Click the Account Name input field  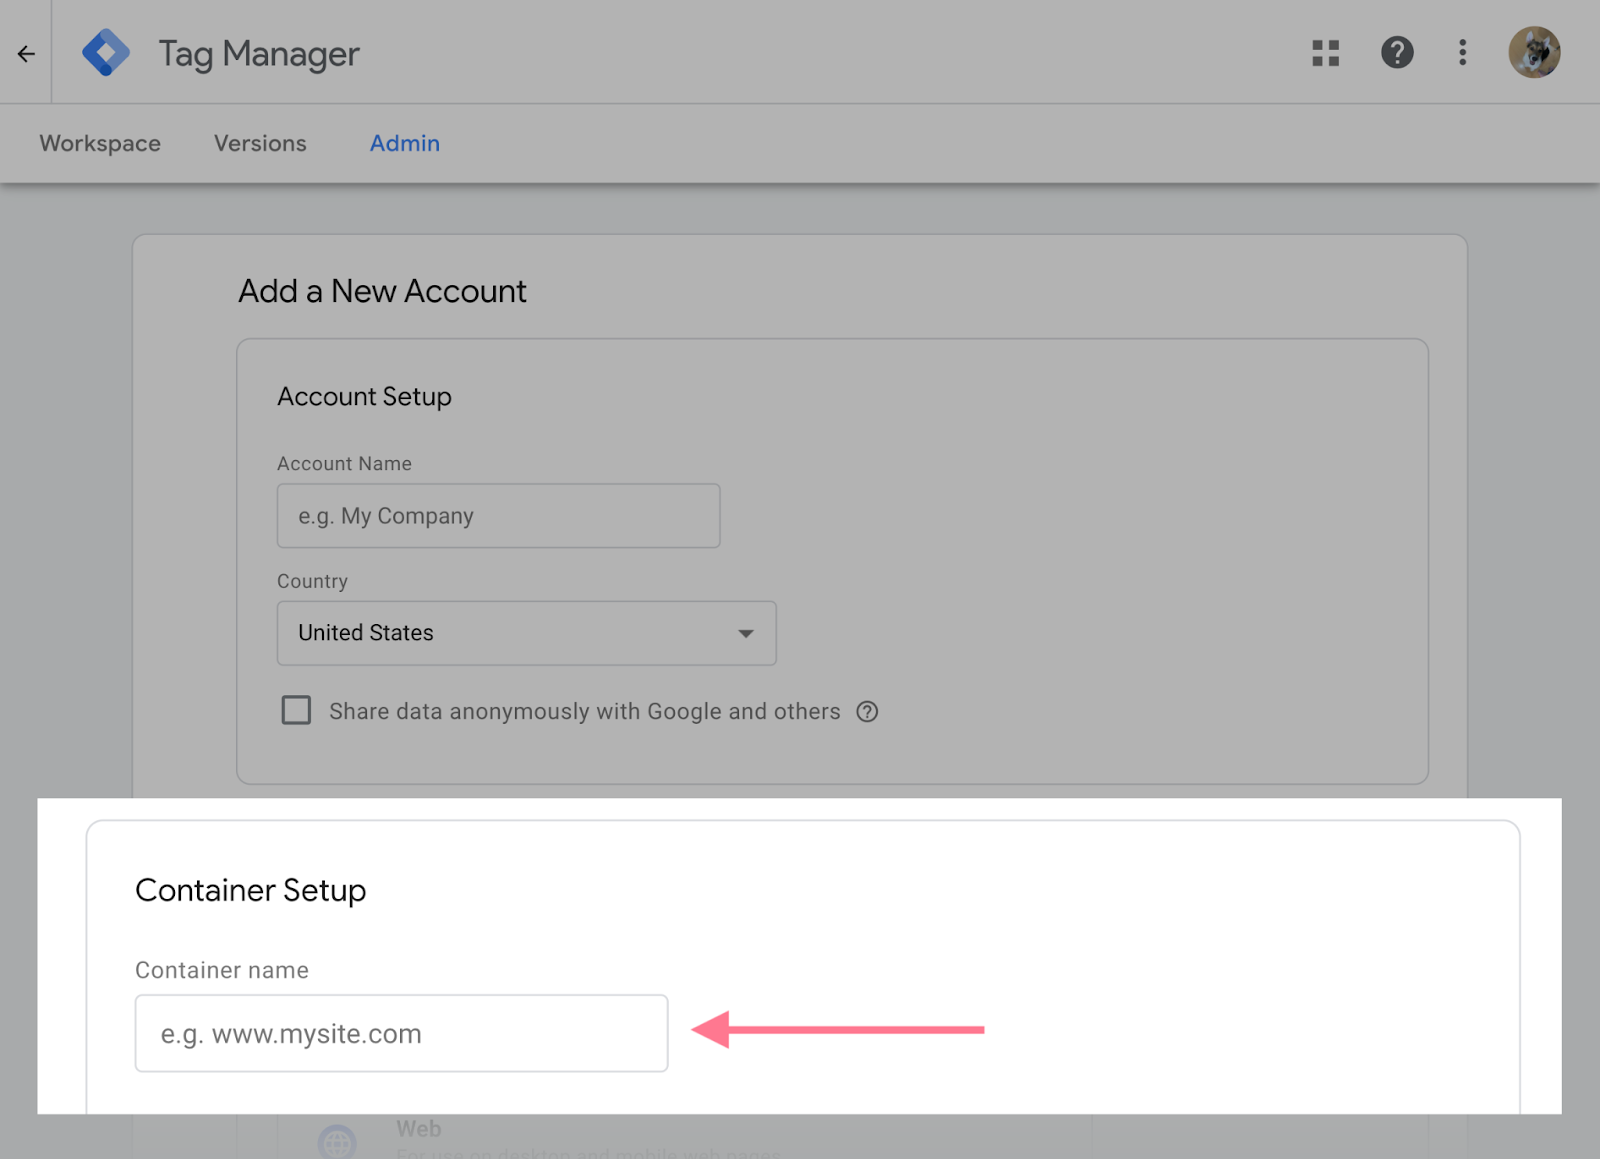pos(497,516)
